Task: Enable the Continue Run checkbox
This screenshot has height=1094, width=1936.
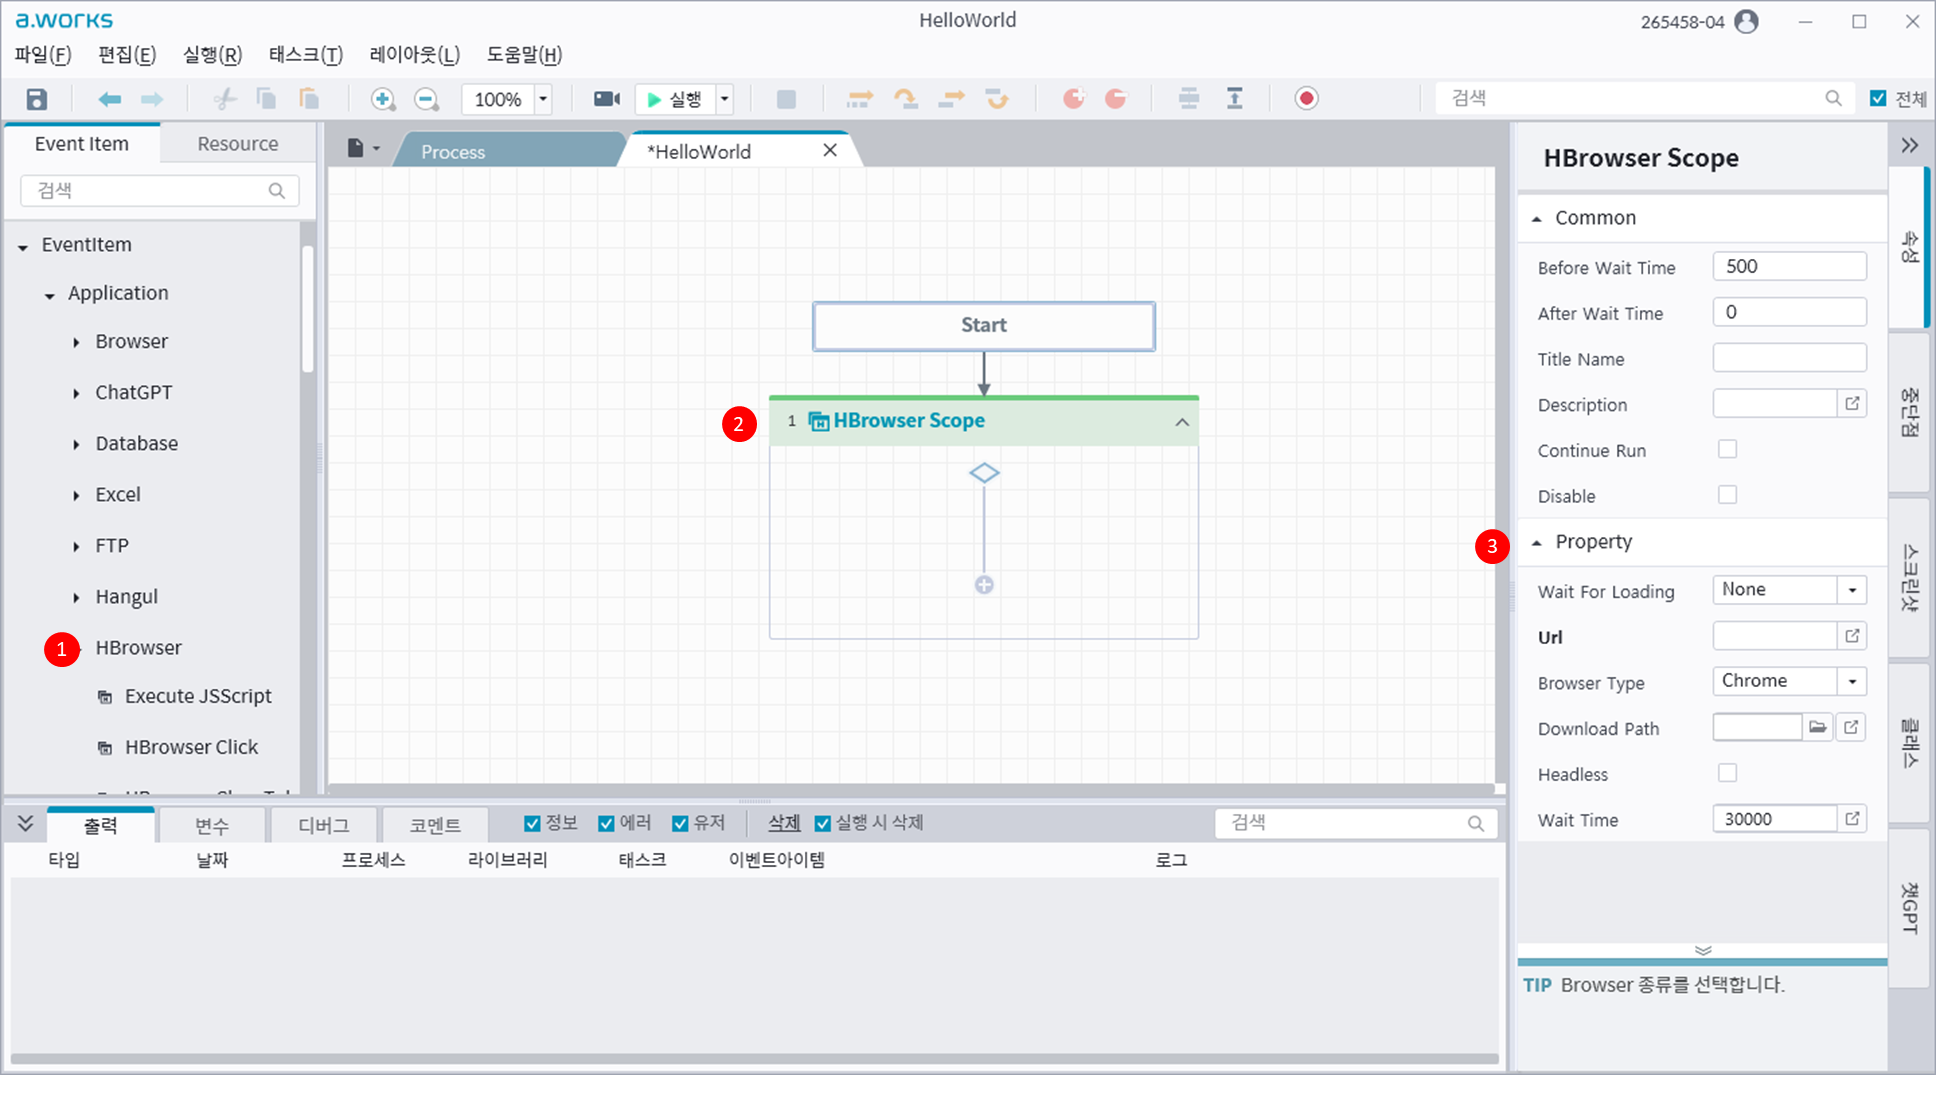Action: 1727,449
